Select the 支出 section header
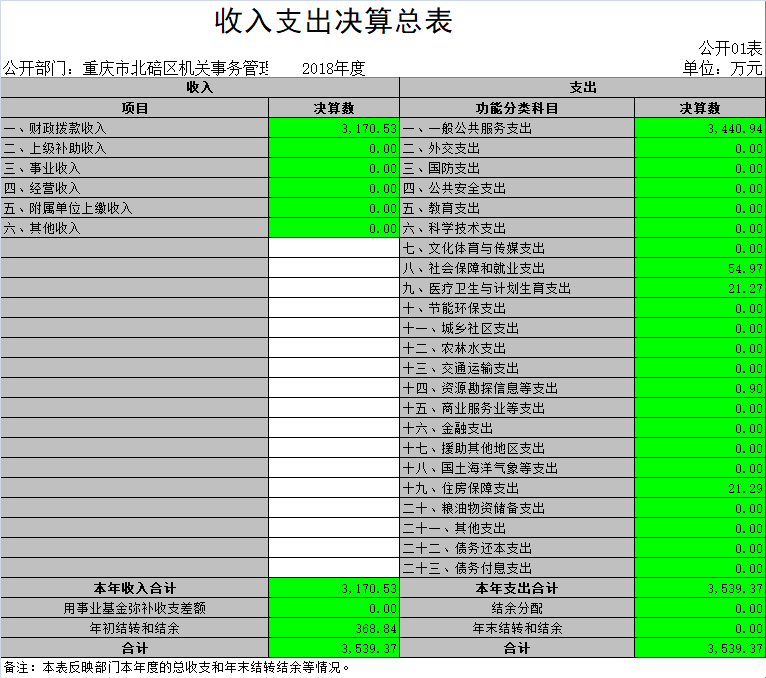766x678 pixels. click(x=583, y=87)
